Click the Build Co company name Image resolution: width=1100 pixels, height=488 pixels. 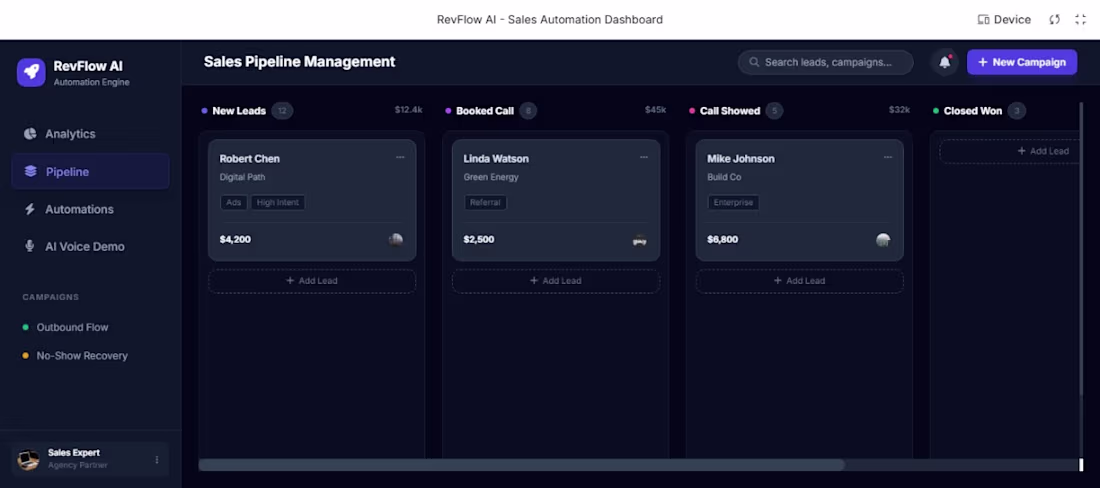pyautogui.click(x=724, y=177)
